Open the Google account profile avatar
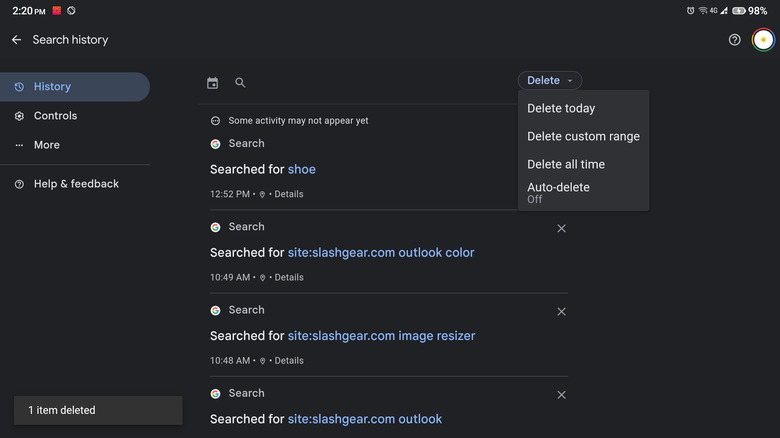Viewport: 780px width, 438px height. click(763, 40)
